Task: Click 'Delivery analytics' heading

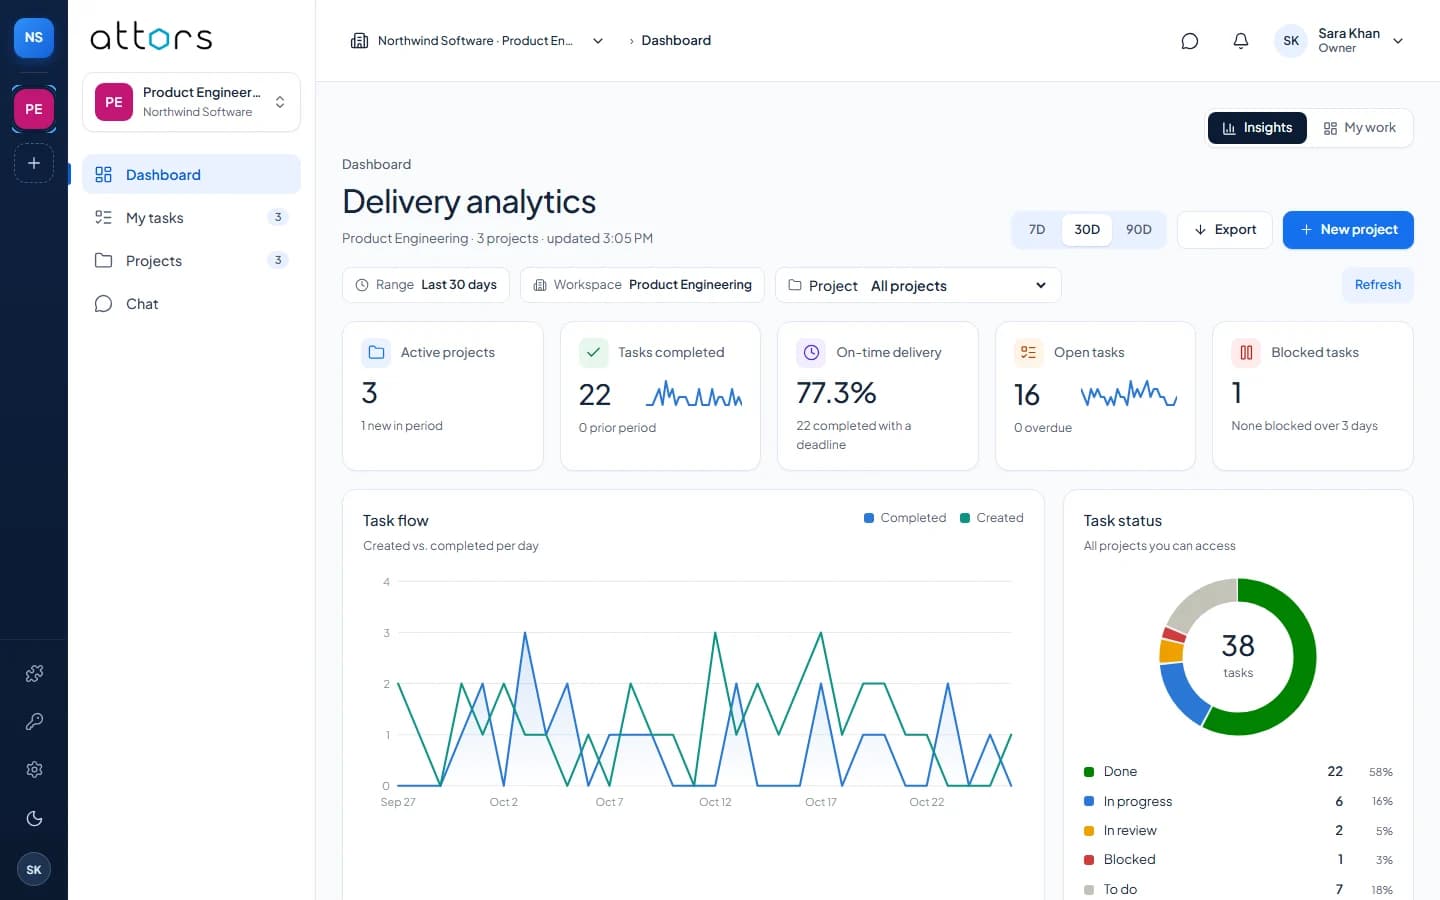Action: (x=469, y=202)
